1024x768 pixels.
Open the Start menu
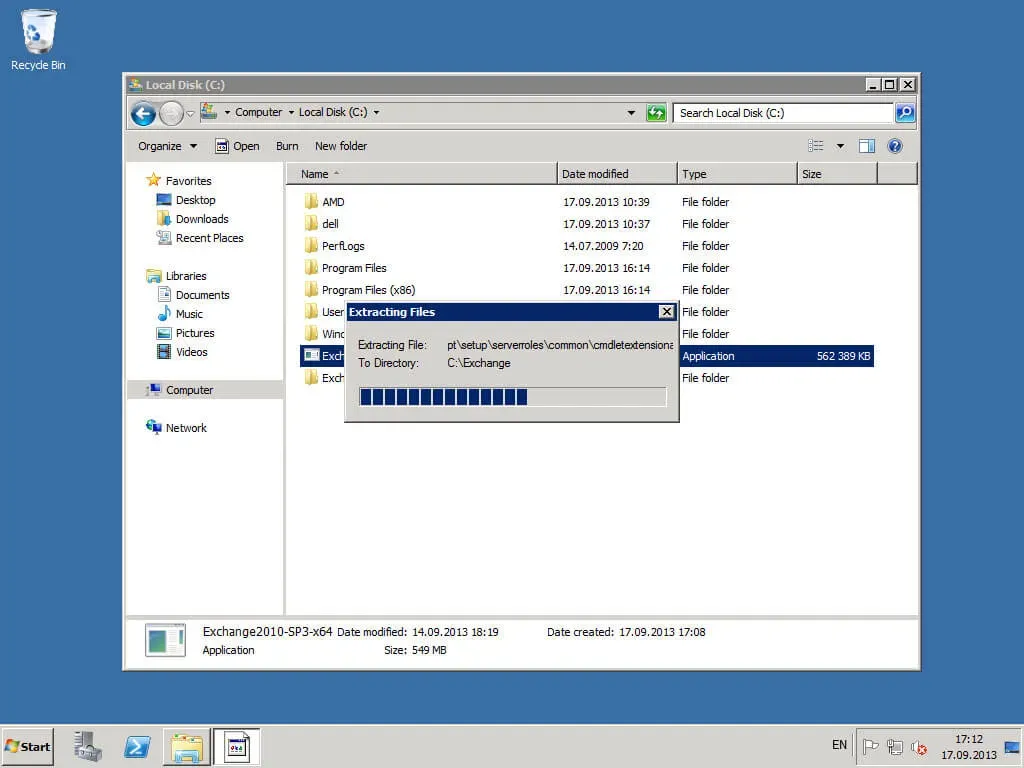(27, 746)
